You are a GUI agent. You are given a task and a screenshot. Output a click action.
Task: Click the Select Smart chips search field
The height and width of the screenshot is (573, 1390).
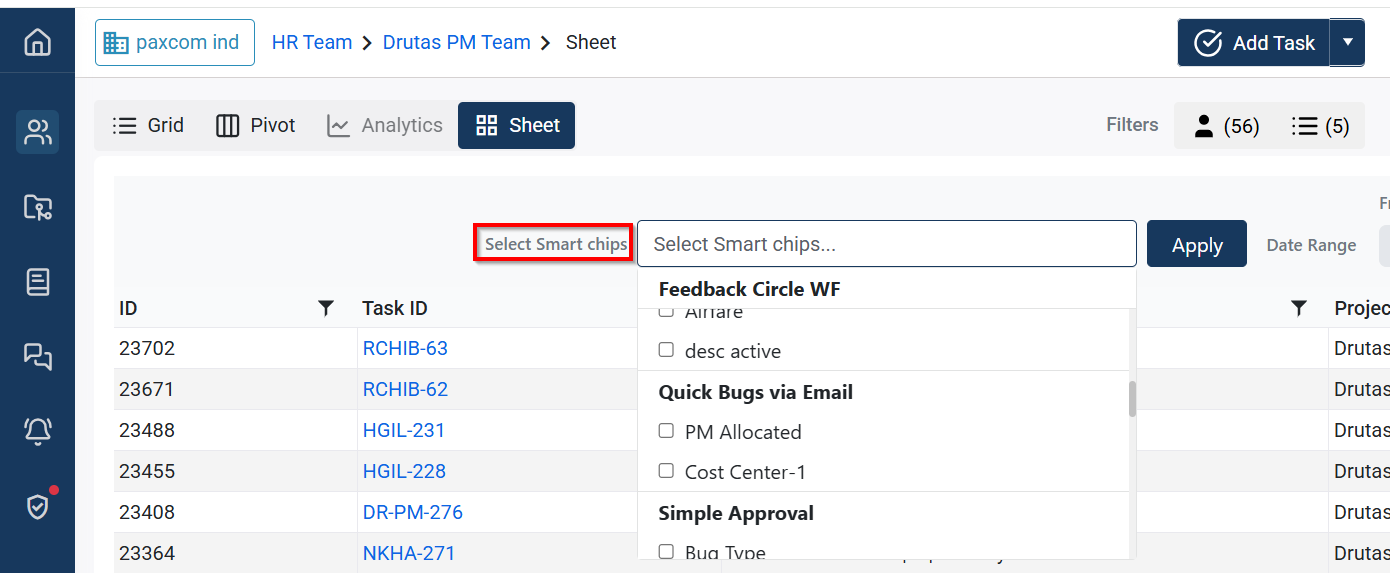click(x=886, y=244)
